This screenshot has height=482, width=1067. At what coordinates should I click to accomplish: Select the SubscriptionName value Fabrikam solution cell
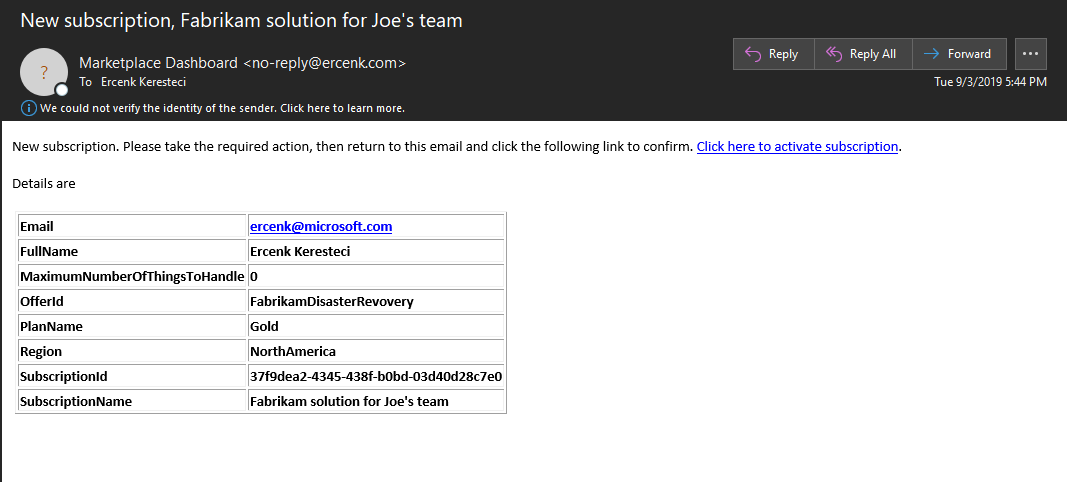(376, 401)
